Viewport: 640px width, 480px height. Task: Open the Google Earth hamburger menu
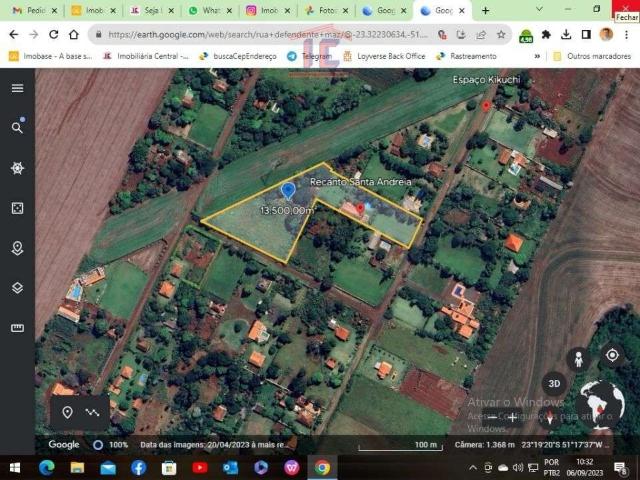click(x=17, y=88)
